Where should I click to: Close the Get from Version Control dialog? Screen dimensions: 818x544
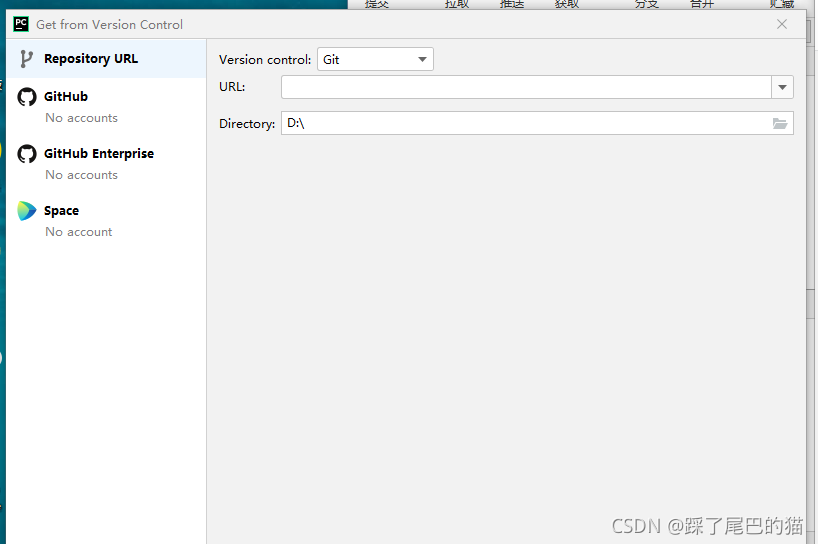pyautogui.click(x=781, y=24)
